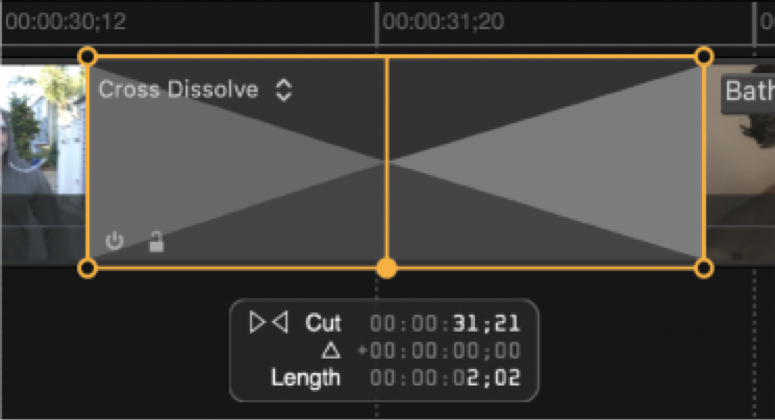Image resolution: width=775 pixels, height=420 pixels.
Task: Click the offset timecode +00:00:00;00
Action: (439, 351)
